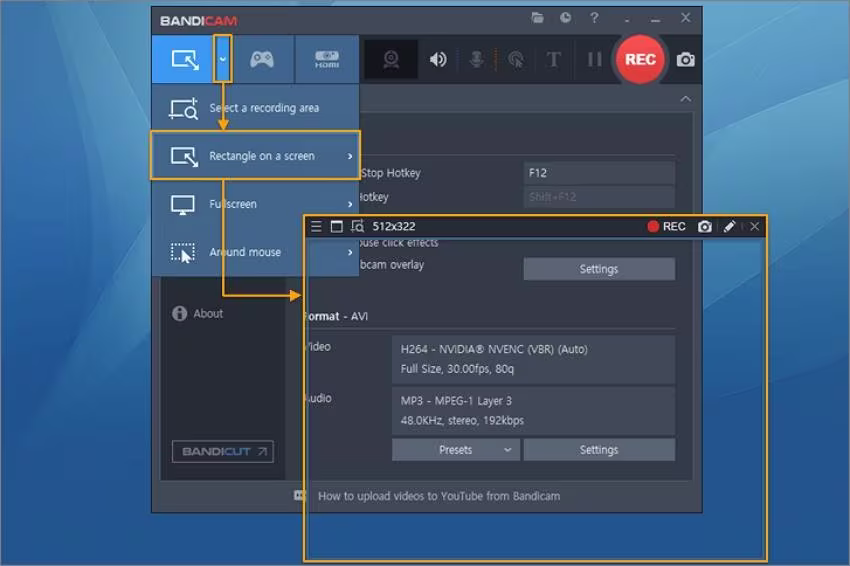The height and width of the screenshot is (566, 850).
Task: Click chat icon beside YouTube tip
Action: (x=299, y=496)
